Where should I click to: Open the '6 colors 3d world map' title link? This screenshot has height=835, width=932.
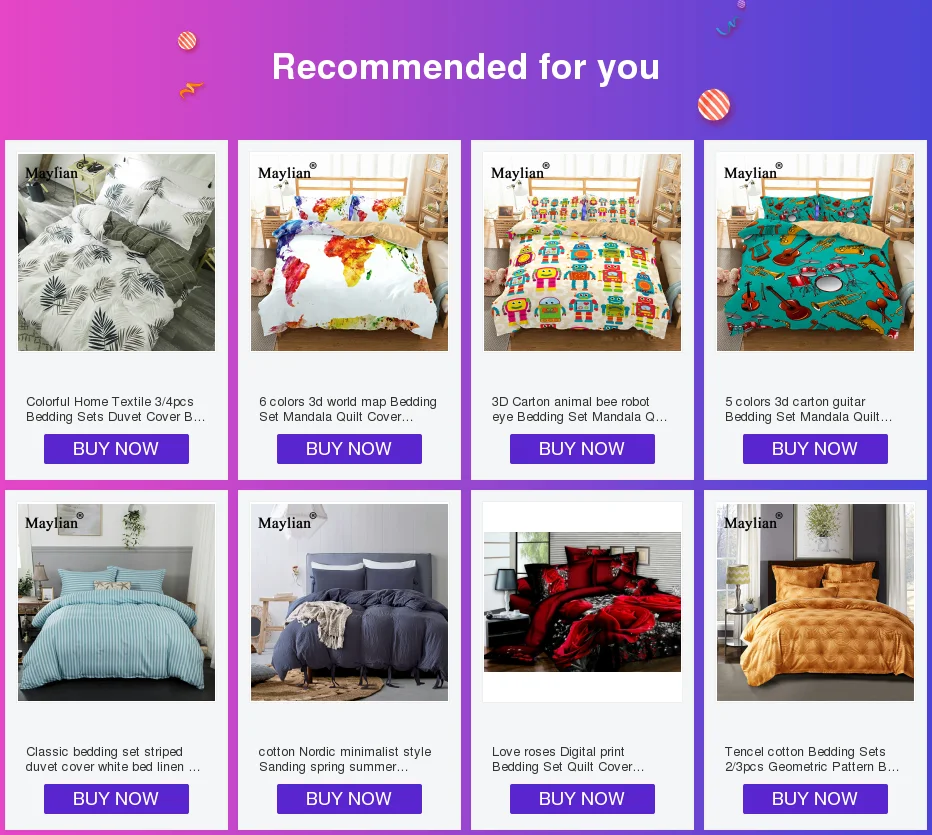(x=348, y=409)
